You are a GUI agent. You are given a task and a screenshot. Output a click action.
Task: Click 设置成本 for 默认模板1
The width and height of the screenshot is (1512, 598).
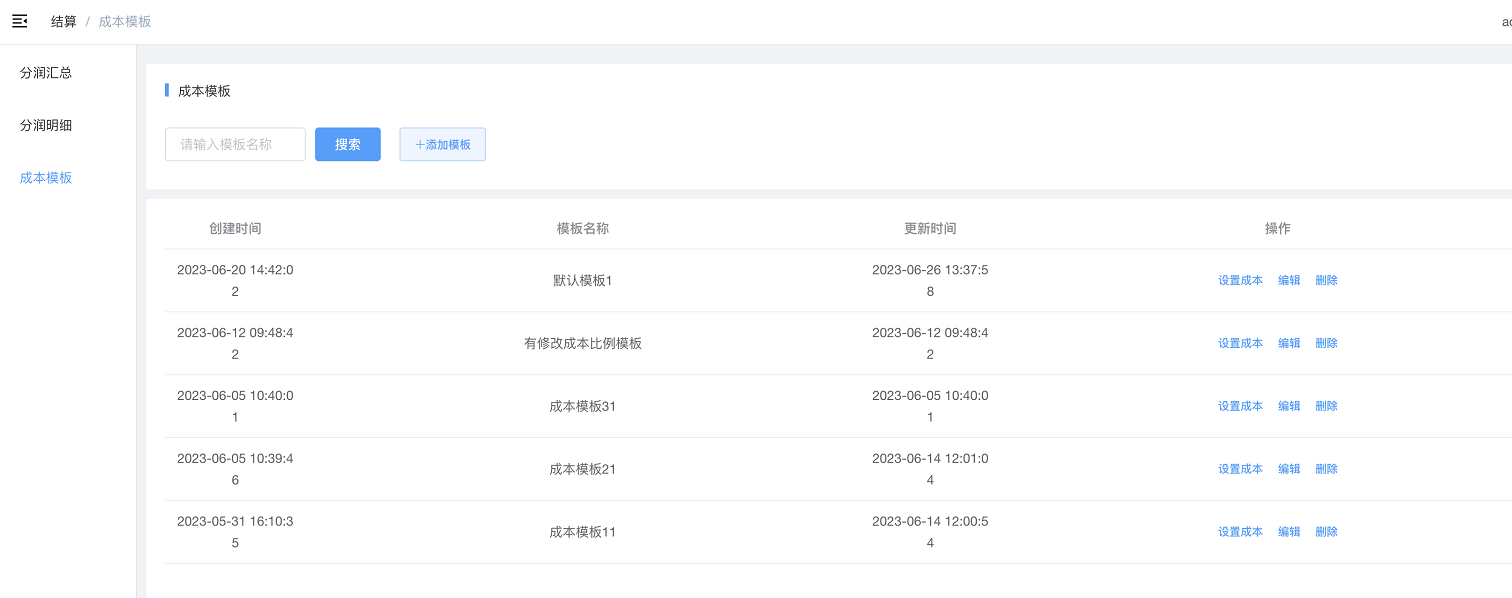(1240, 281)
